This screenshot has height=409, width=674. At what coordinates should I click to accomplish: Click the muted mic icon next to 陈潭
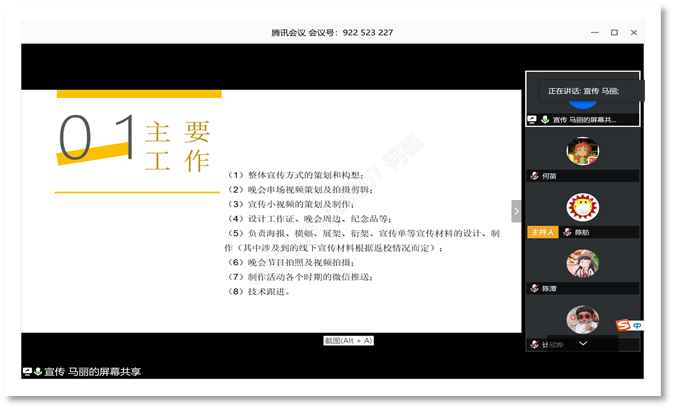[x=534, y=288]
